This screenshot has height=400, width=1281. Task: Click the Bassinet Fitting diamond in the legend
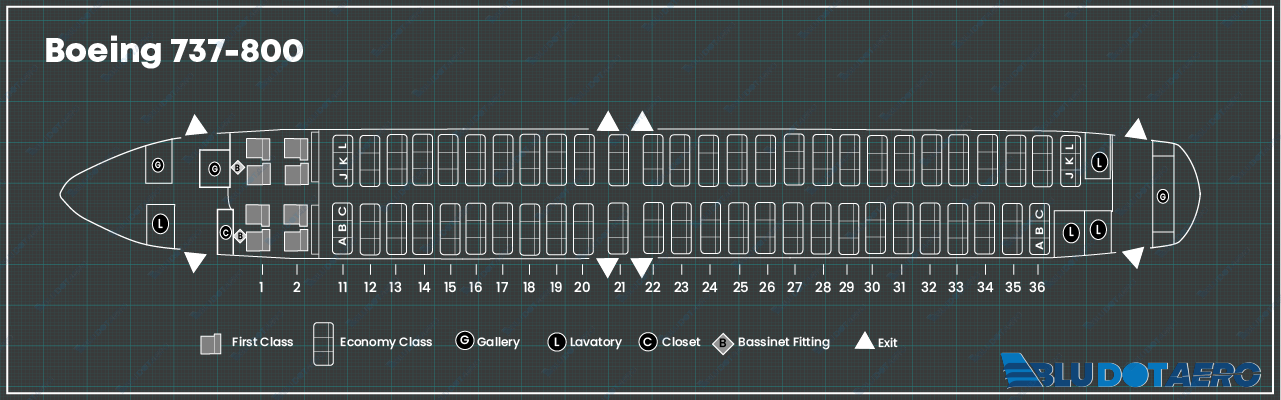pos(723,343)
